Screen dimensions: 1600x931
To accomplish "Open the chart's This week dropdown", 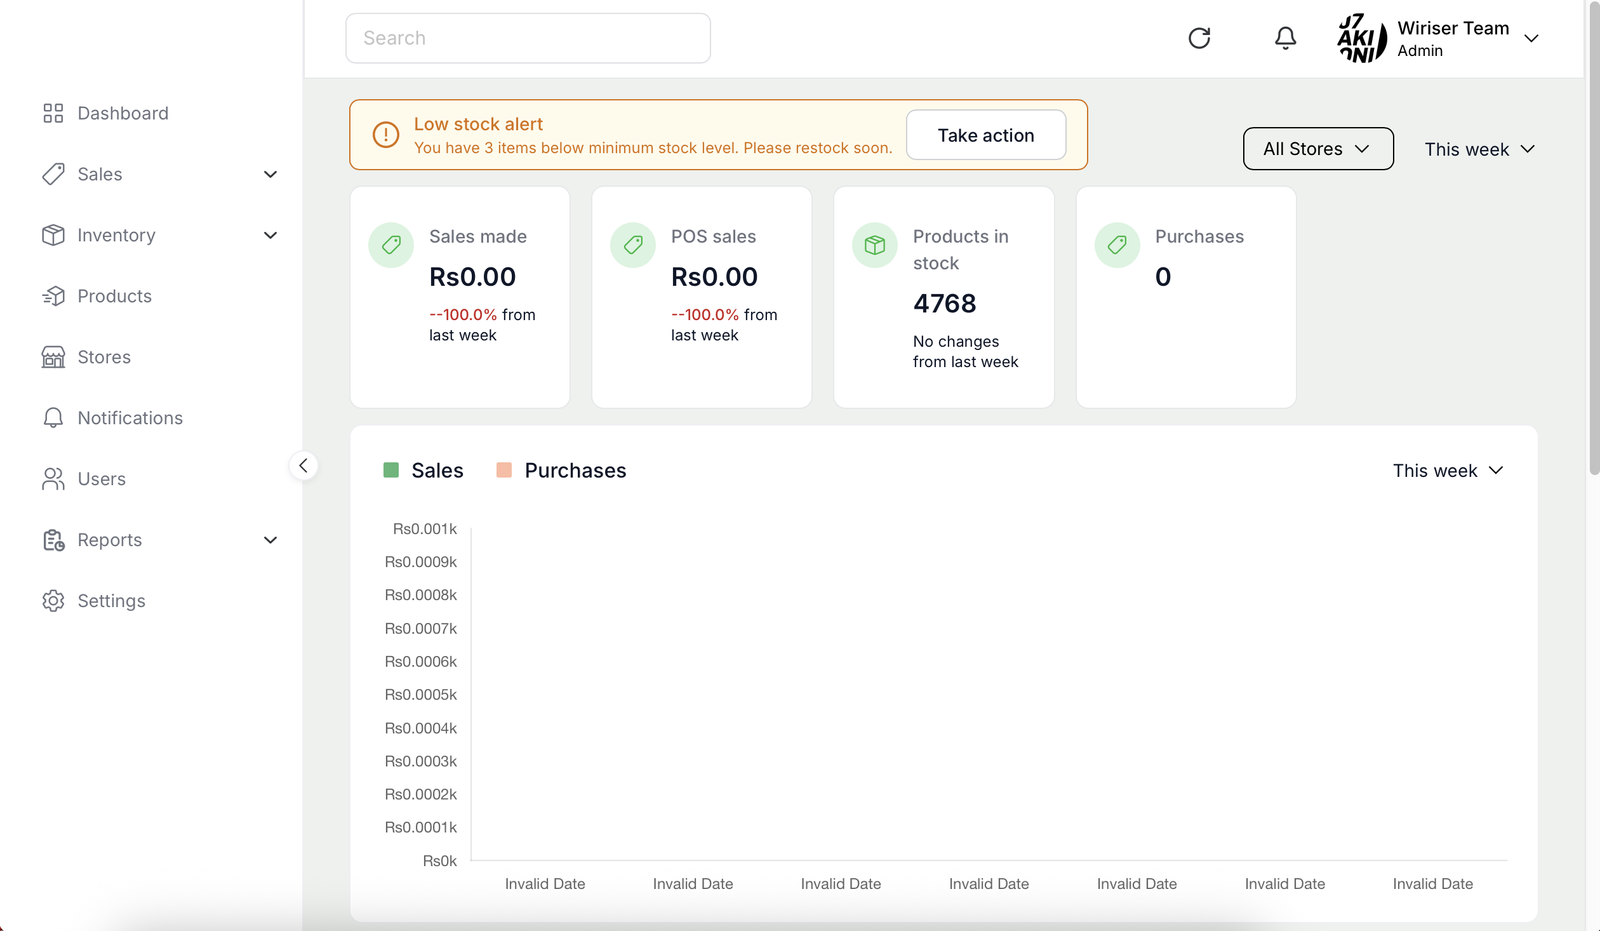I will tap(1448, 471).
